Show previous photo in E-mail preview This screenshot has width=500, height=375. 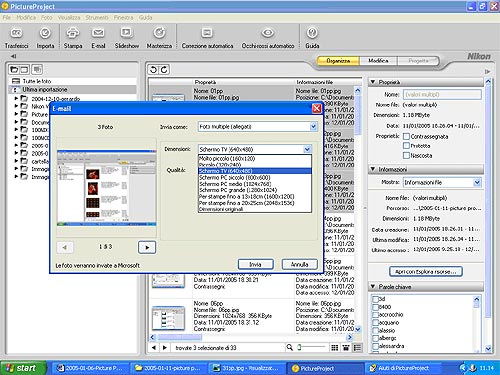pyautogui.click(x=65, y=247)
